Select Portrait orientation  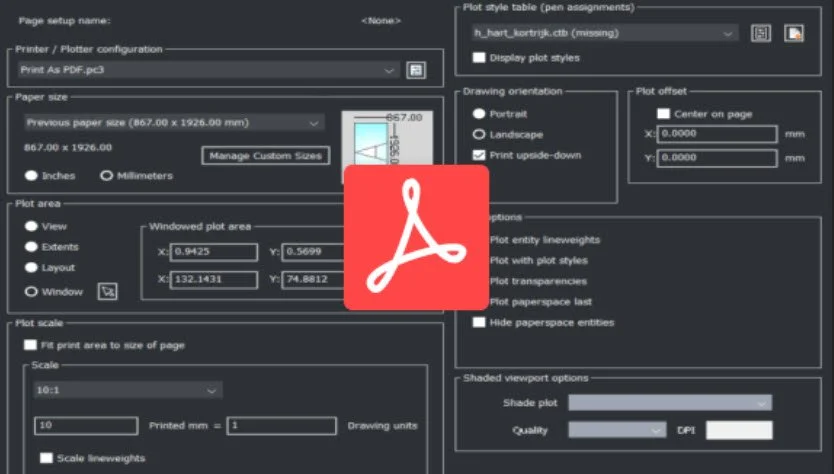tap(479, 114)
